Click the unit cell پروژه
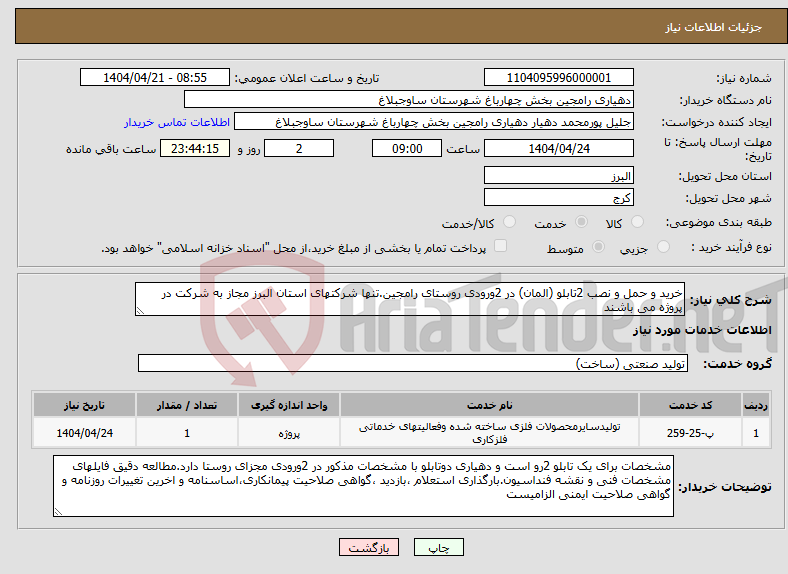 click(x=289, y=432)
